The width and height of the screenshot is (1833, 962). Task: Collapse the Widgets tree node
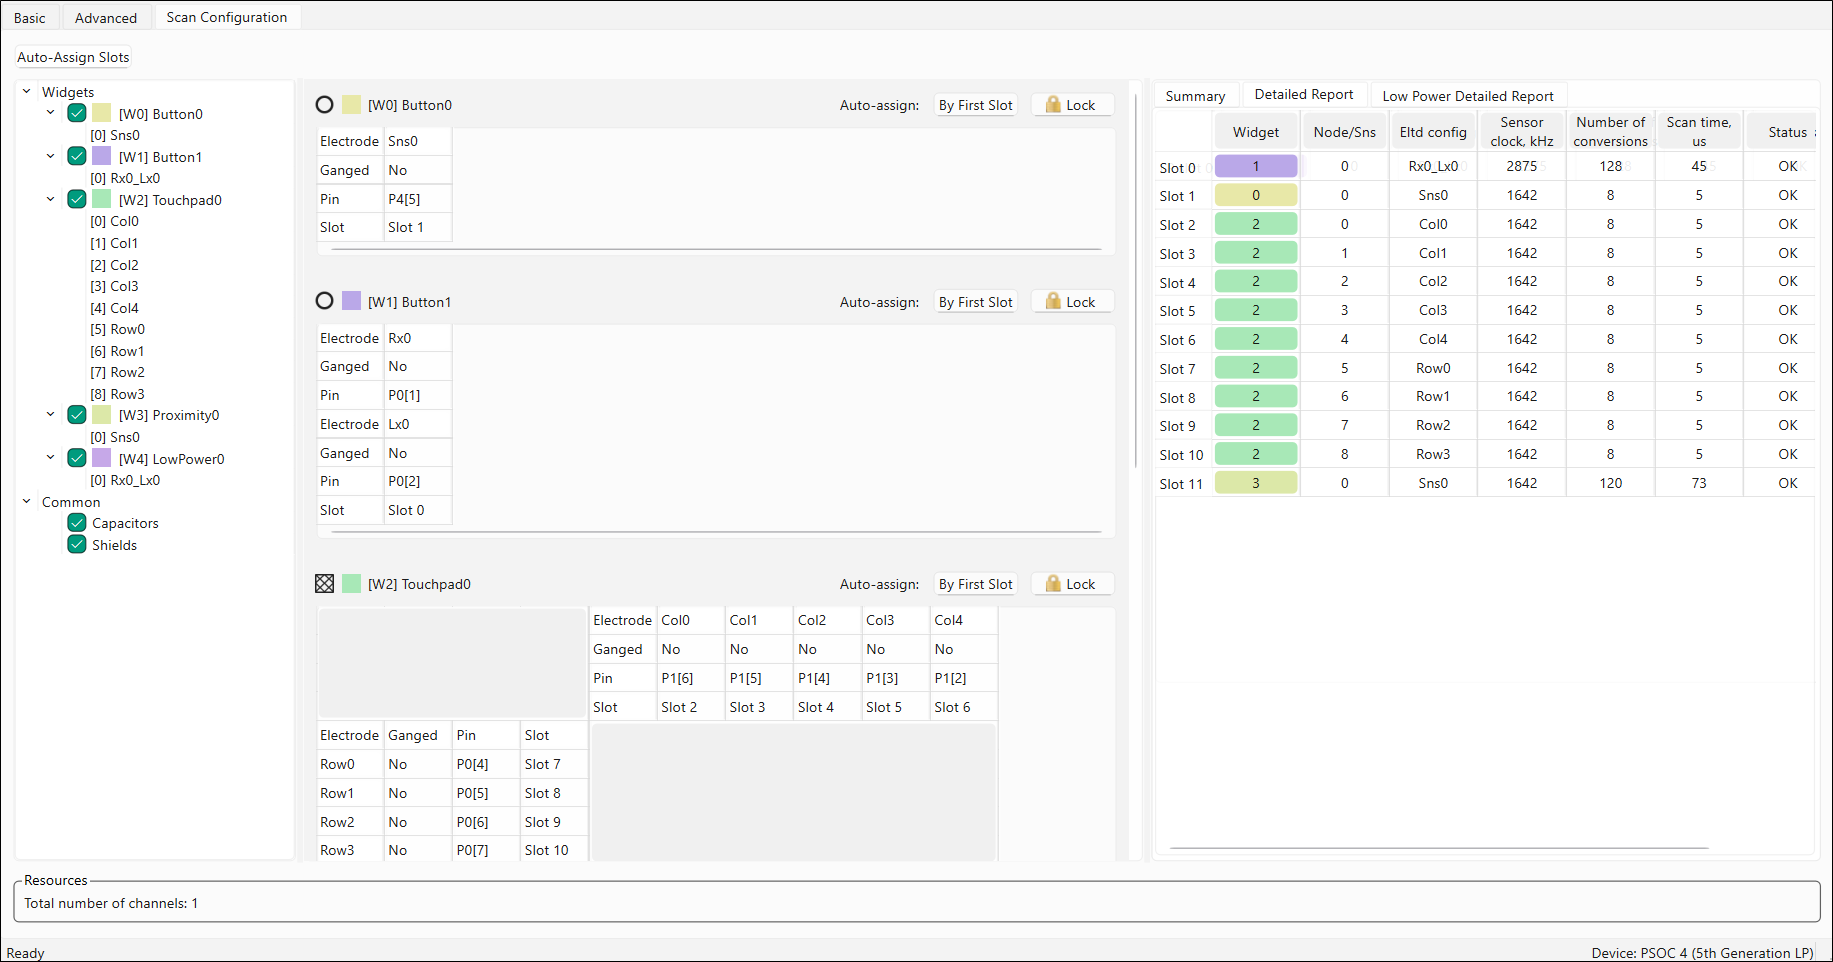(x=27, y=91)
